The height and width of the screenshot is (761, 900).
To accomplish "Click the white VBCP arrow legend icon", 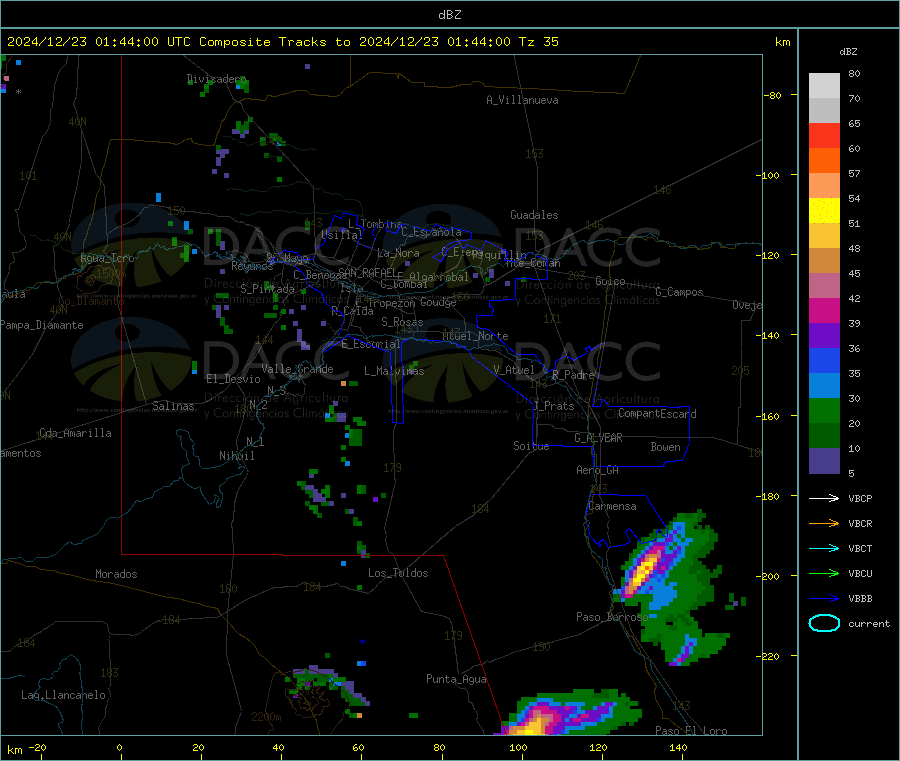I will pyautogui.click(x=824, y=498).
